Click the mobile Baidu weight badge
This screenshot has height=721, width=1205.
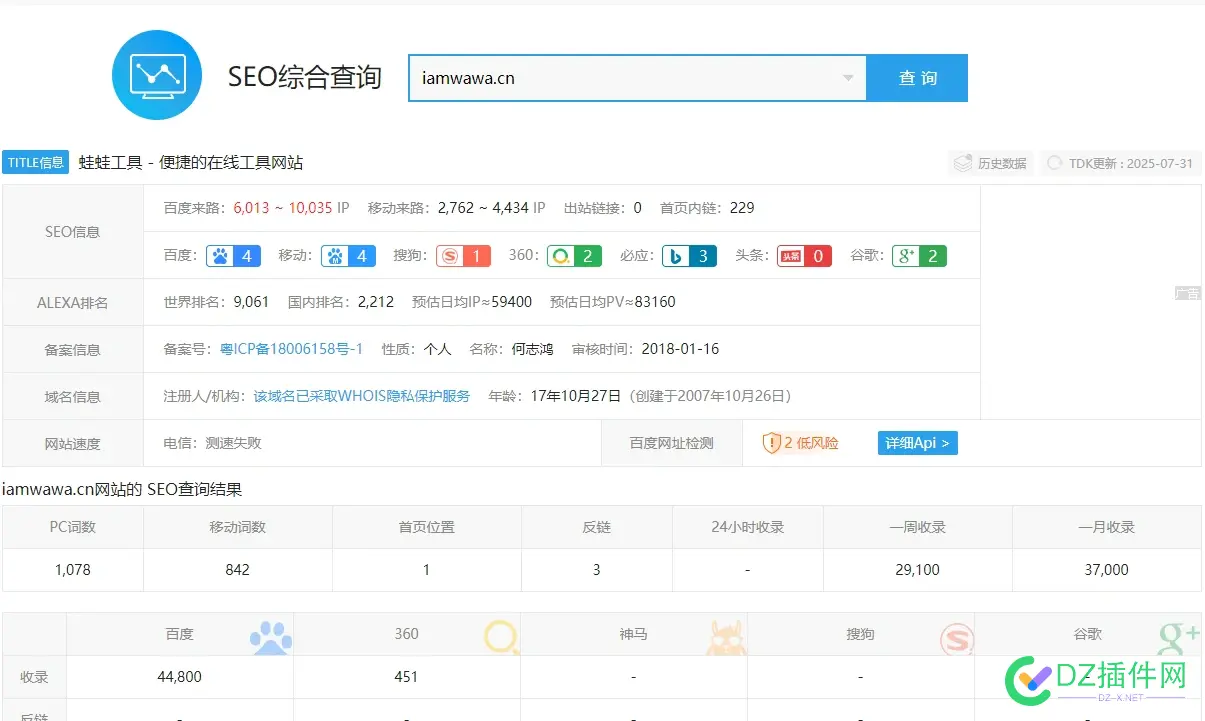348,256
